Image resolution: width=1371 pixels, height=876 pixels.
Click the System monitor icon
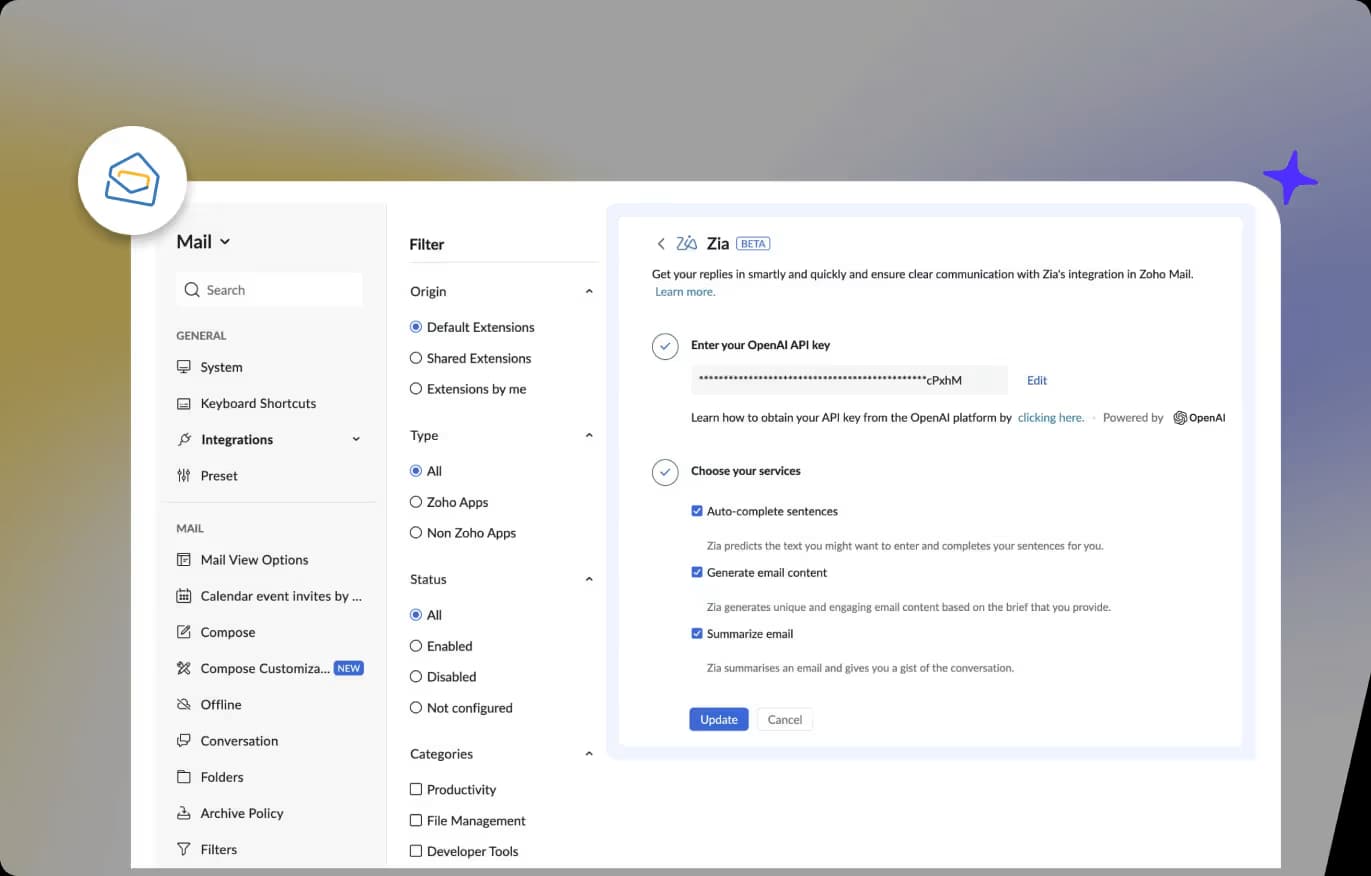tap(184, 367)
